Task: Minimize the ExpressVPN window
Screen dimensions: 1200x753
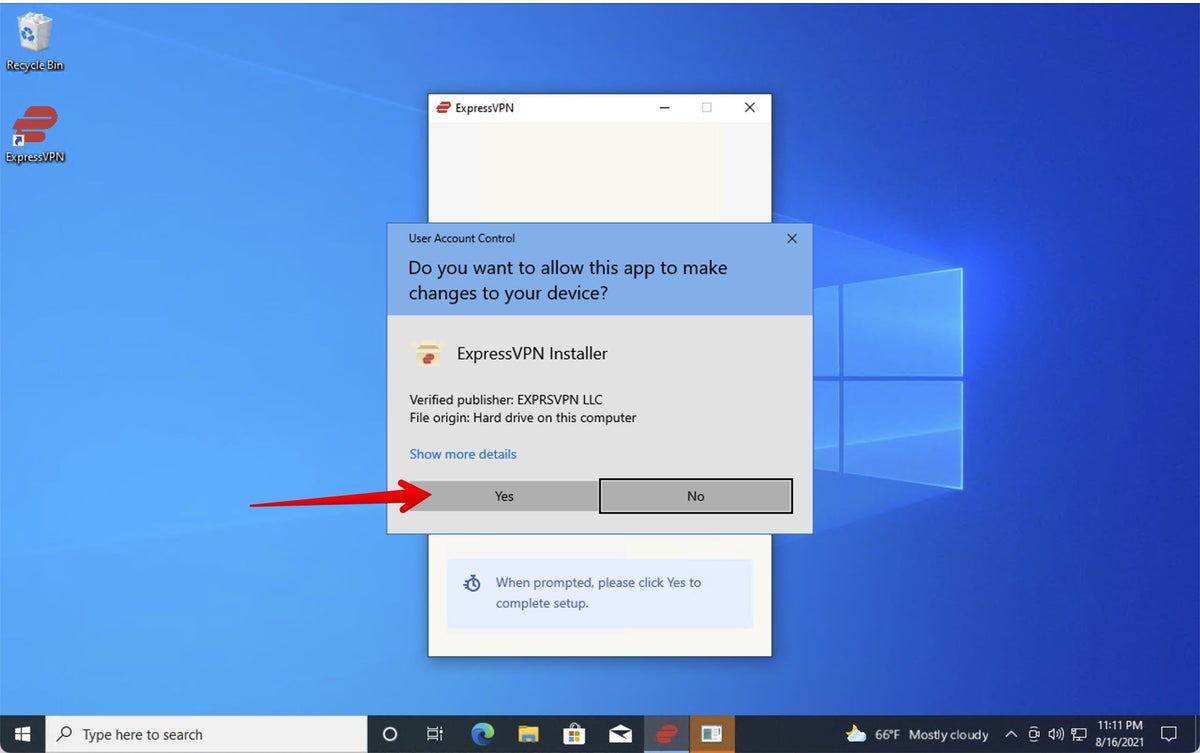Action: pyautogui.click(x=663, y=108)
